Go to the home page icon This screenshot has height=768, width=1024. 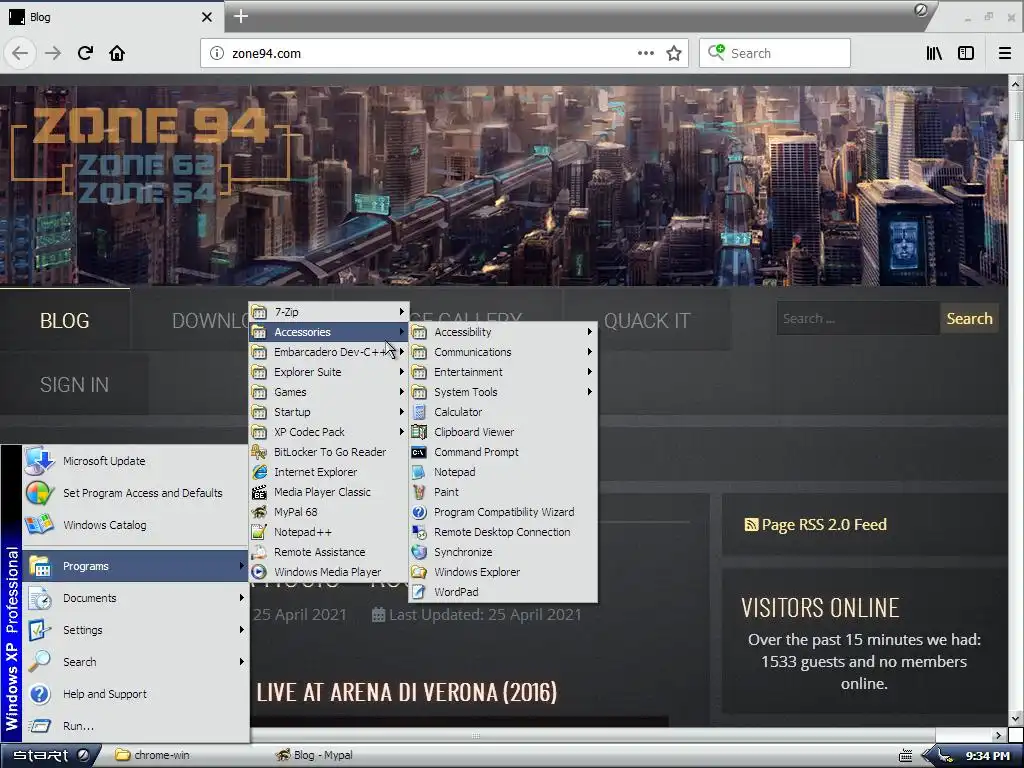(117, 53)
